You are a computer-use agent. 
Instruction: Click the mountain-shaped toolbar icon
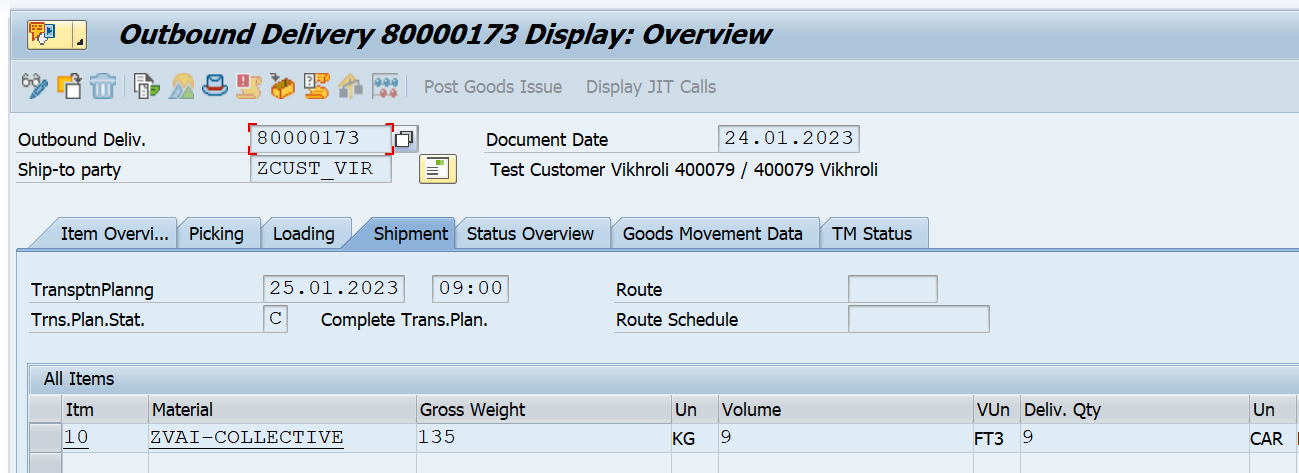[x=182, y=86]
